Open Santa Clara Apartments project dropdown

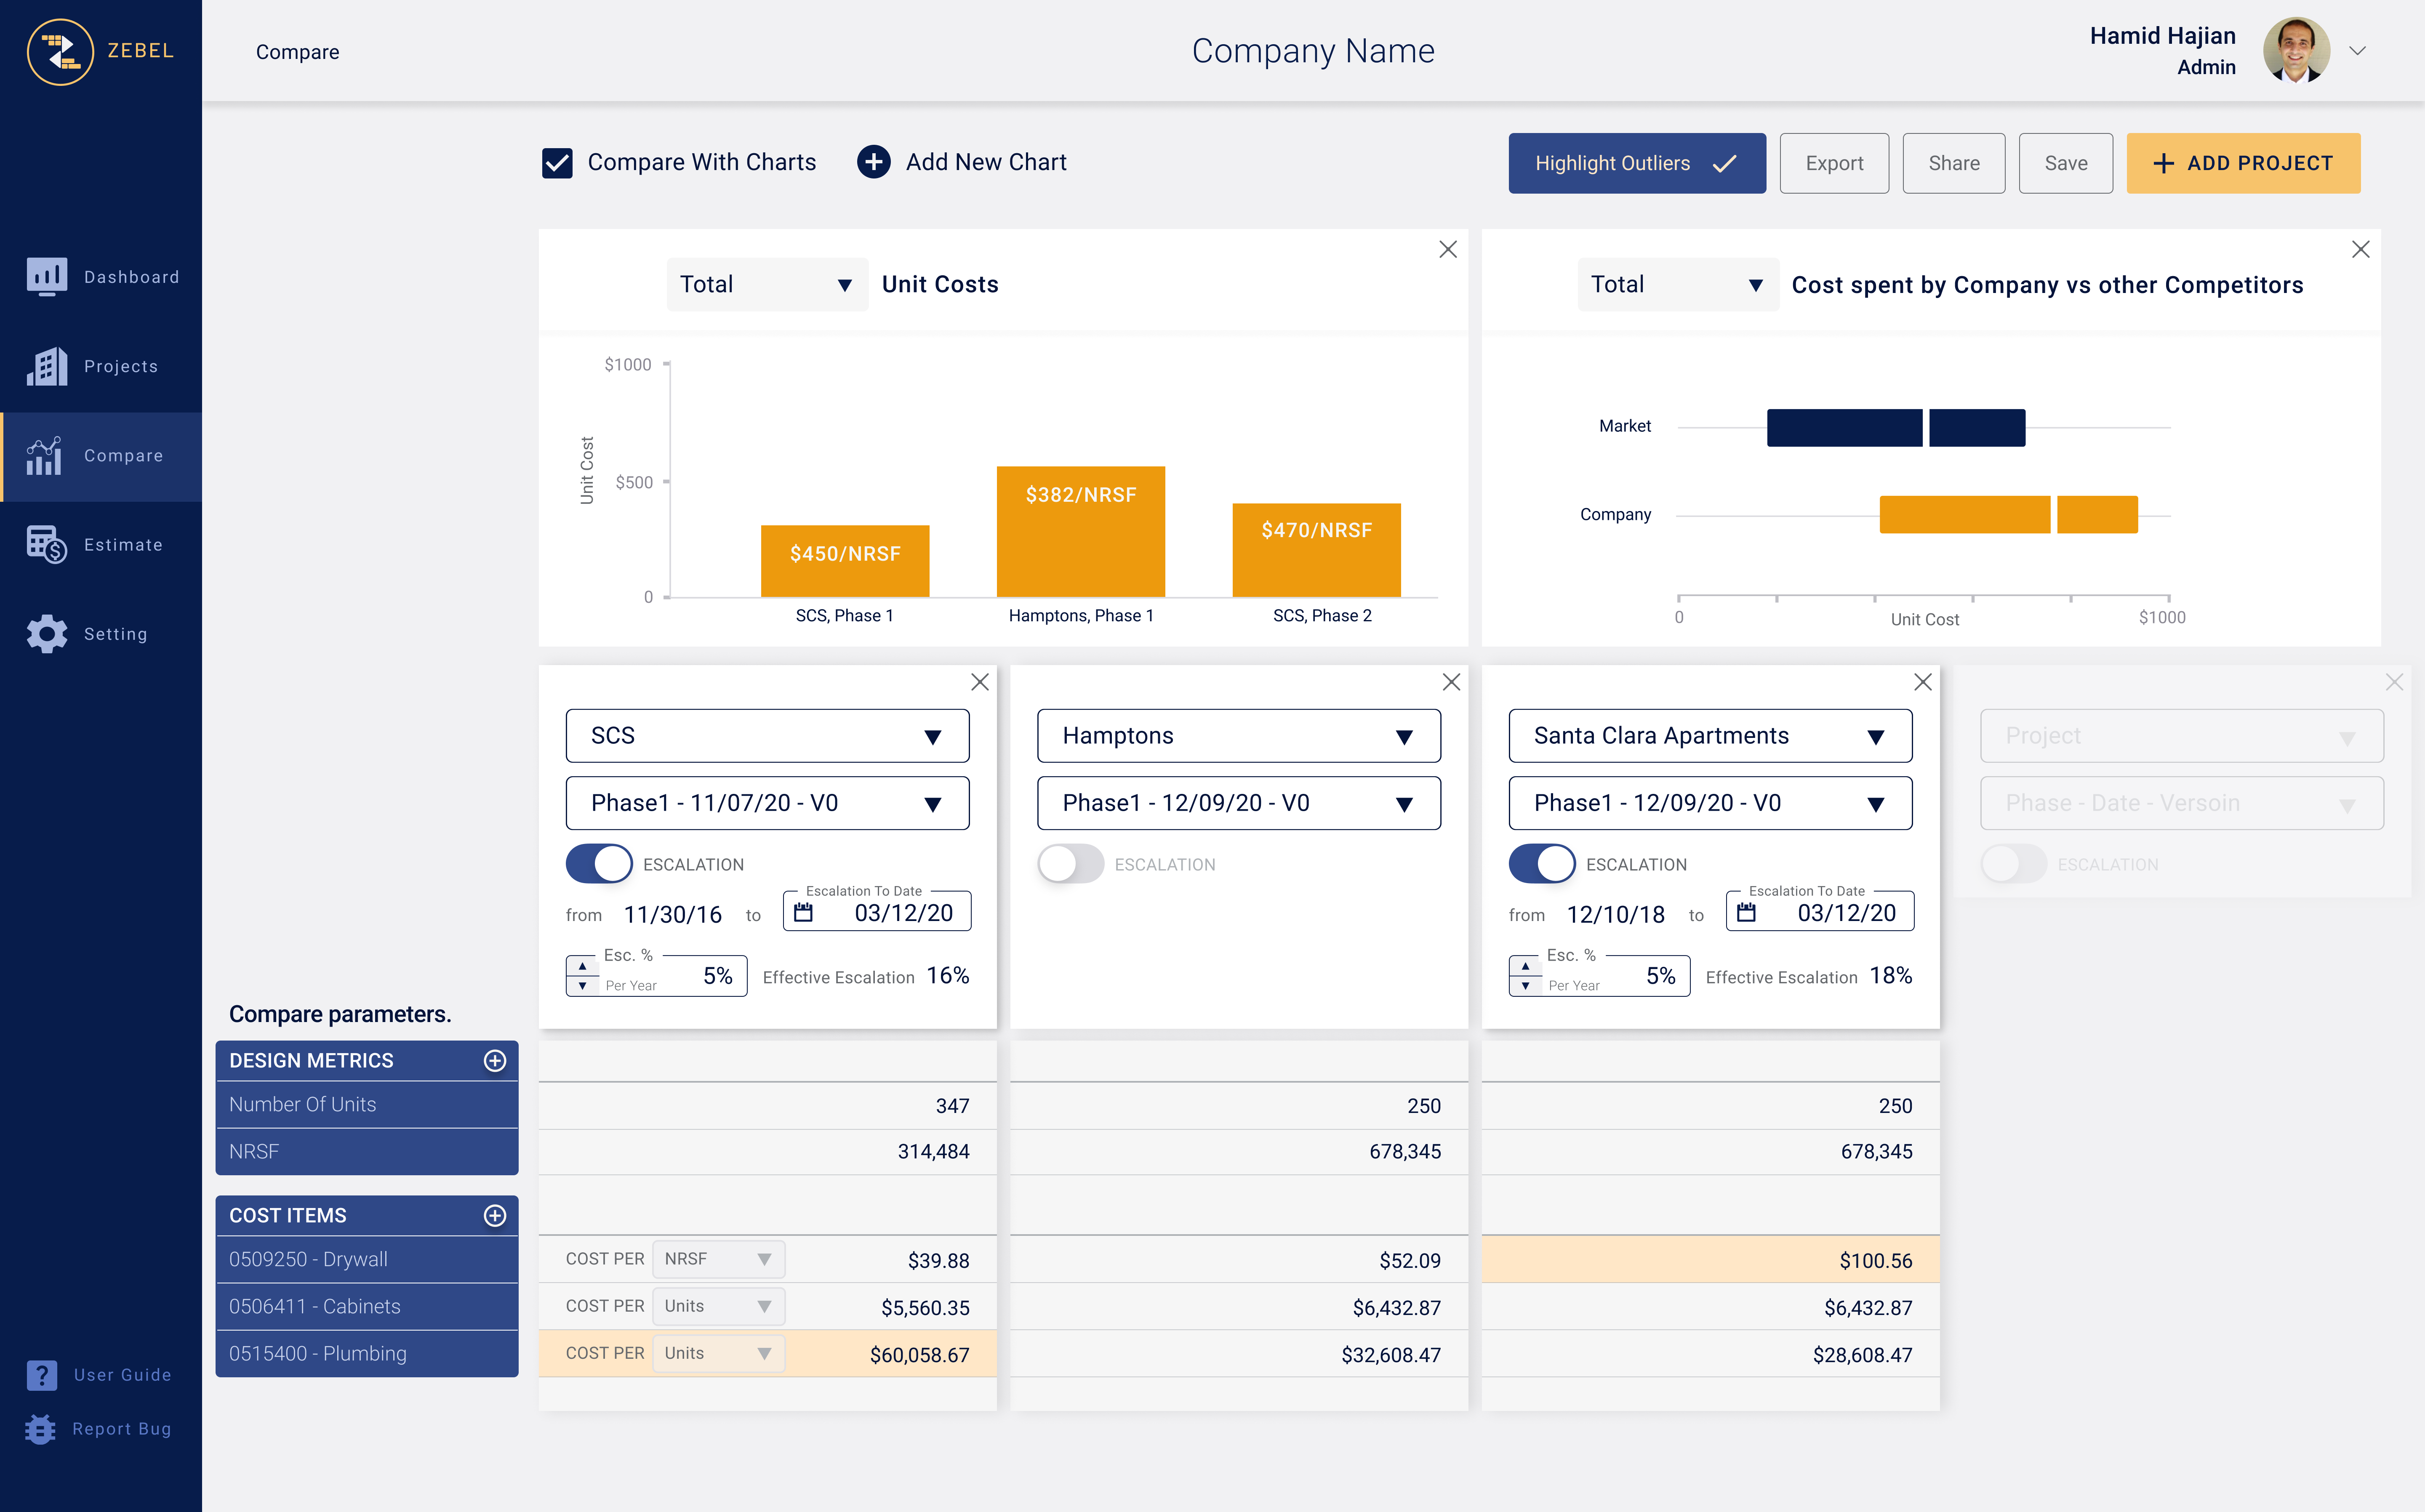tap(1710, 736)
